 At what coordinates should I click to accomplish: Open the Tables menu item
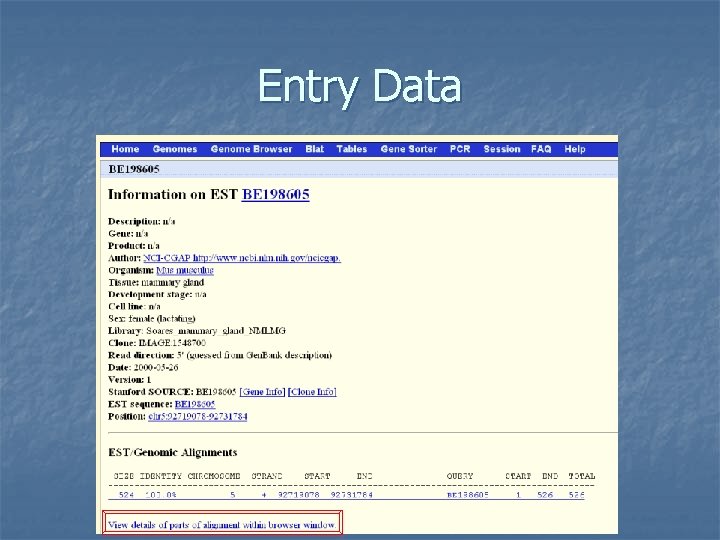[x=352, y=149]
